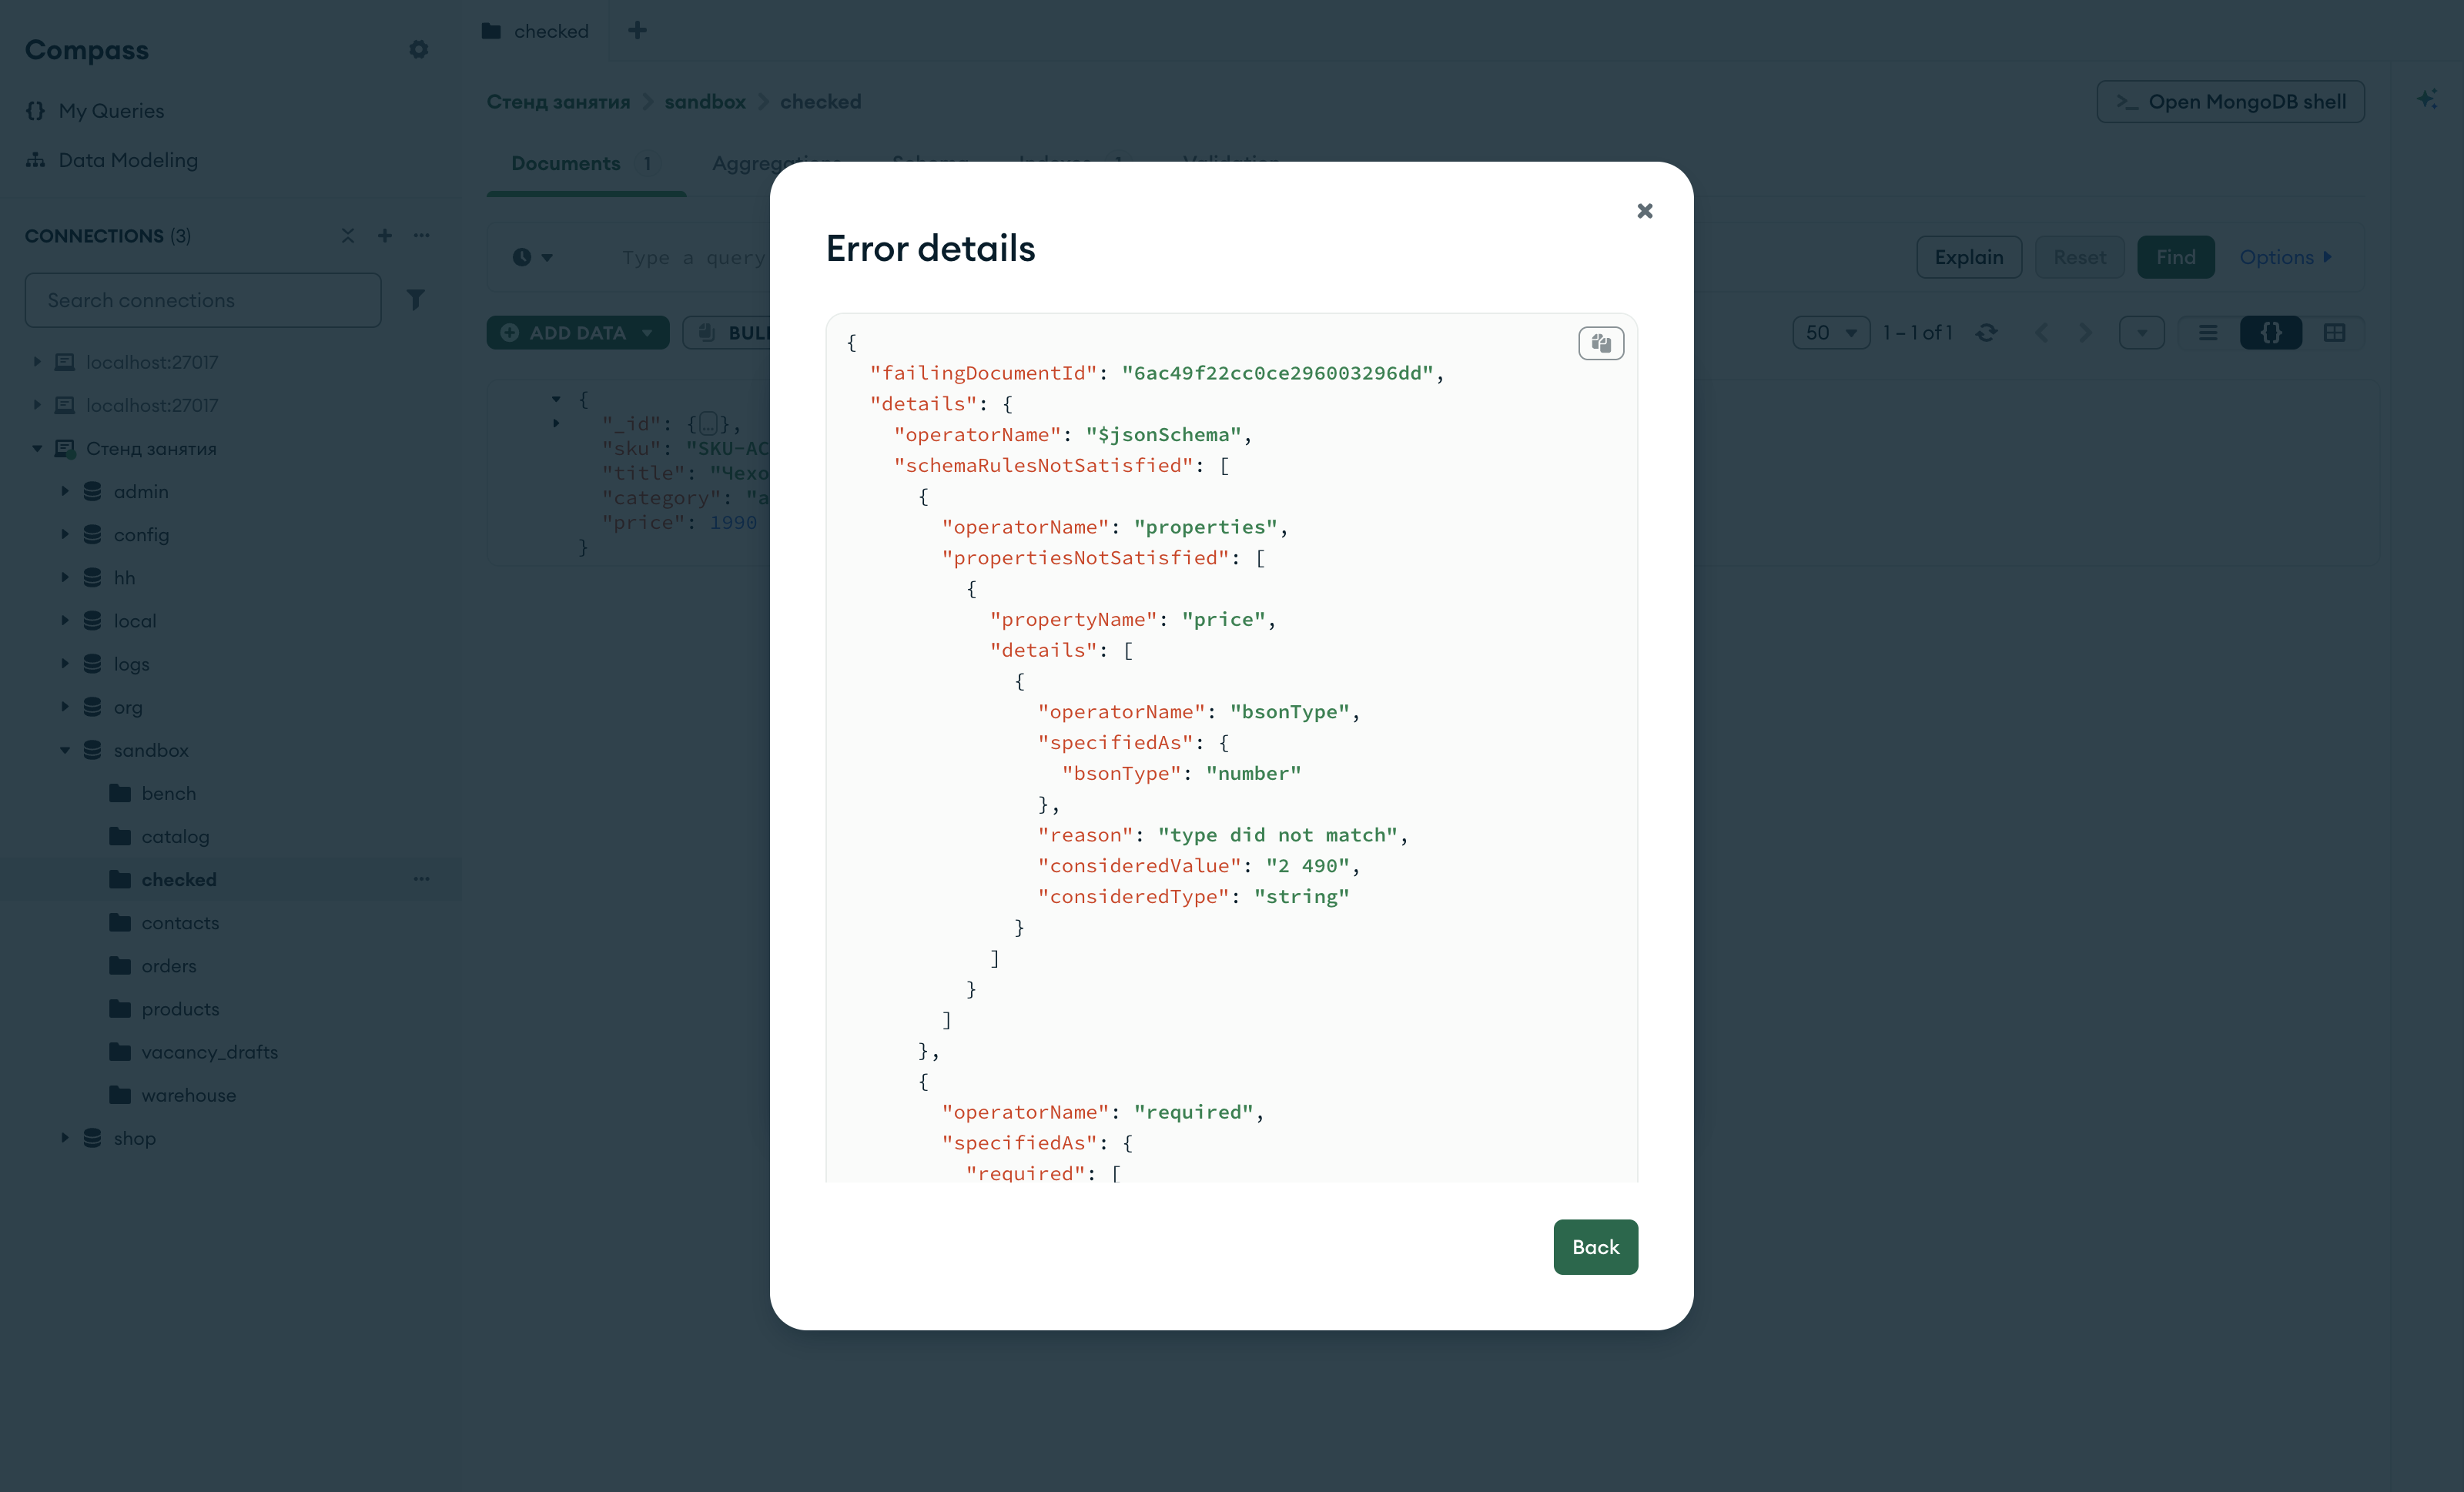This screenshot has width=2464, height=1492.
Task: Click checked breadcrumb
Action: click(820, 102)
